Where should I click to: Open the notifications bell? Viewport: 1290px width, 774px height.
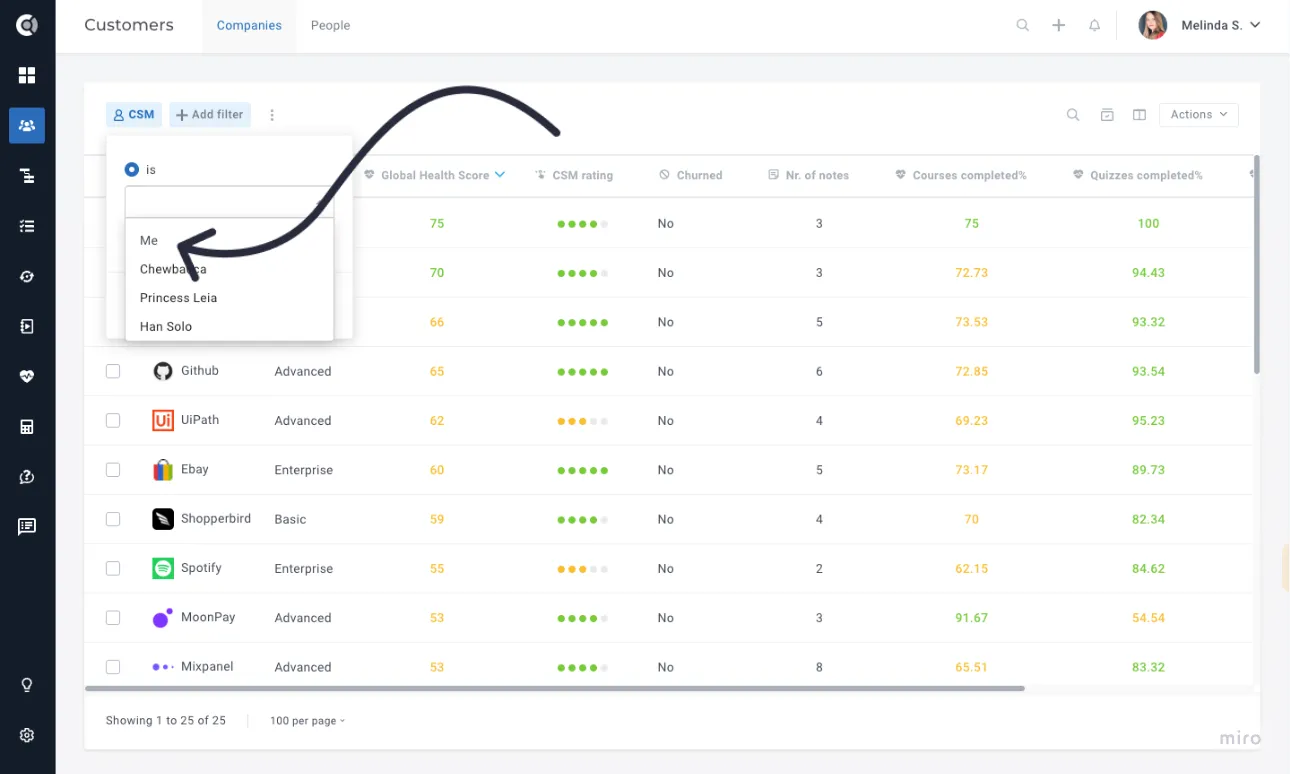(x=1095, y=26)
